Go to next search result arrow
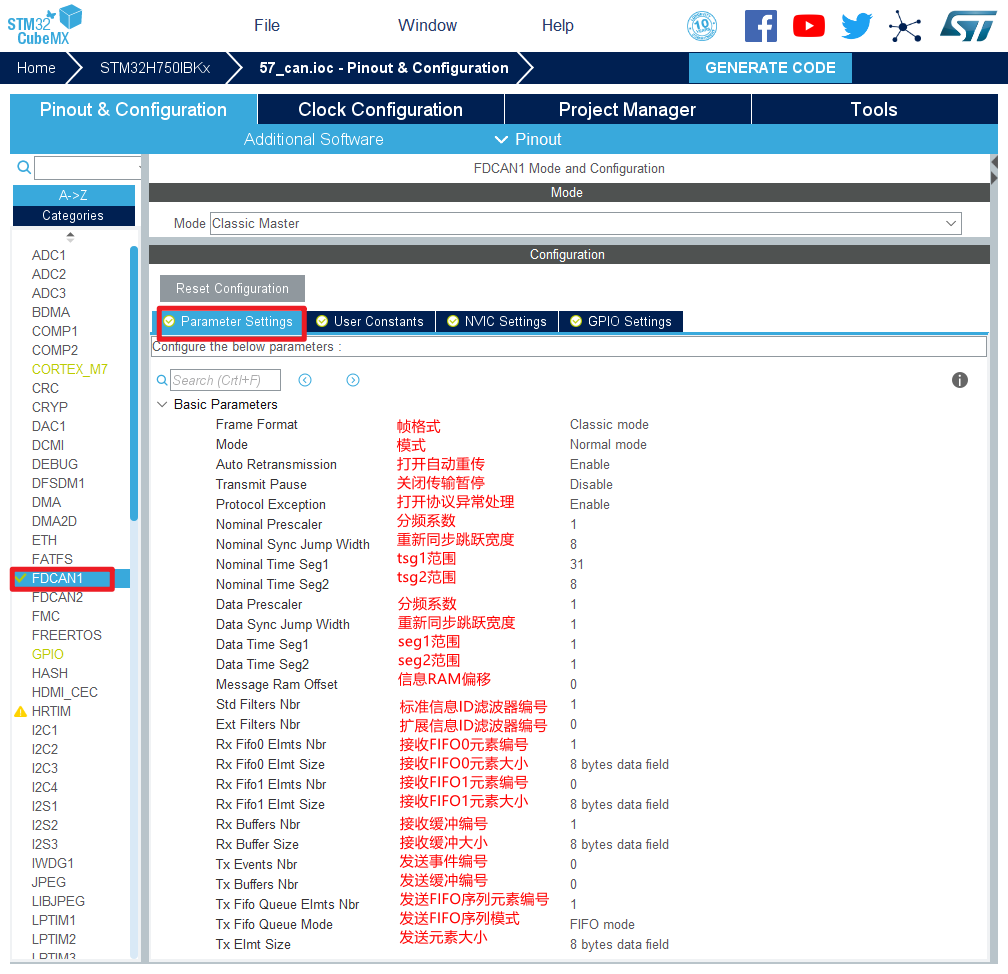 [353, 380]
